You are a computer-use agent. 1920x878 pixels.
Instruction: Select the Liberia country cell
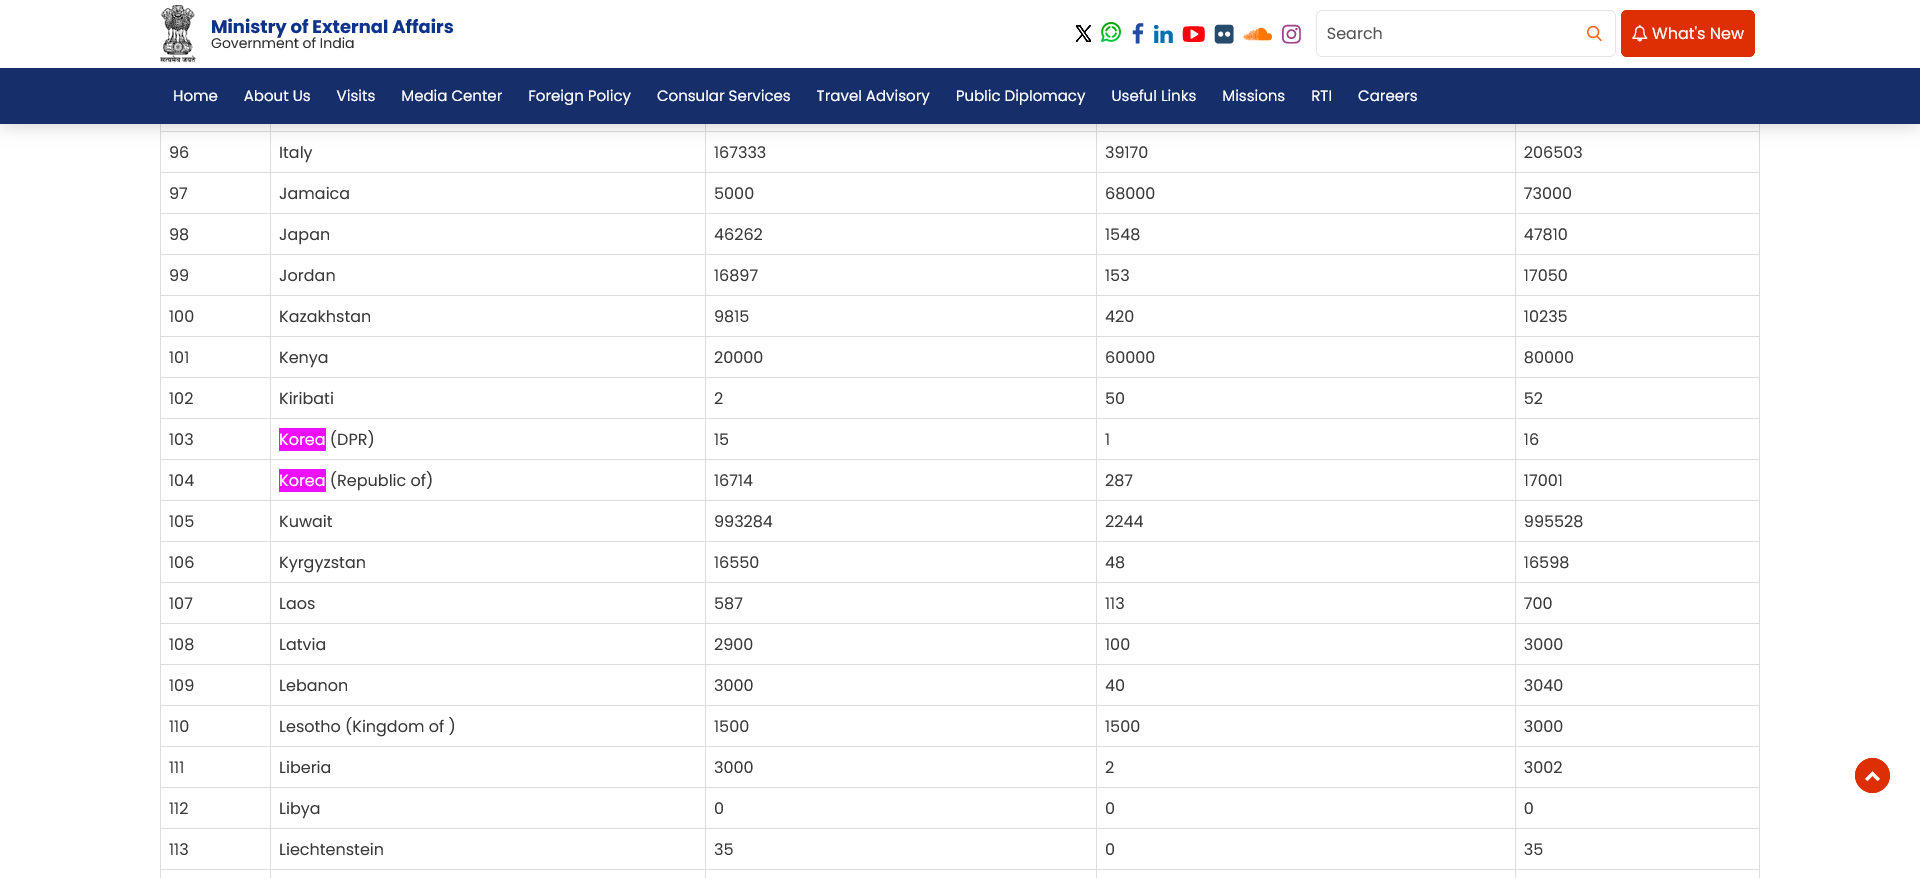[x=488, y=768]
